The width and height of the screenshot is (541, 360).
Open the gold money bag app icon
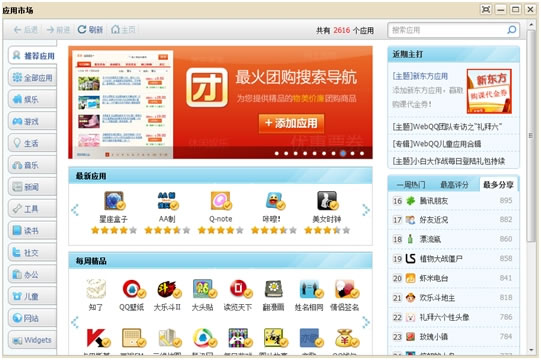click(346, 338)
